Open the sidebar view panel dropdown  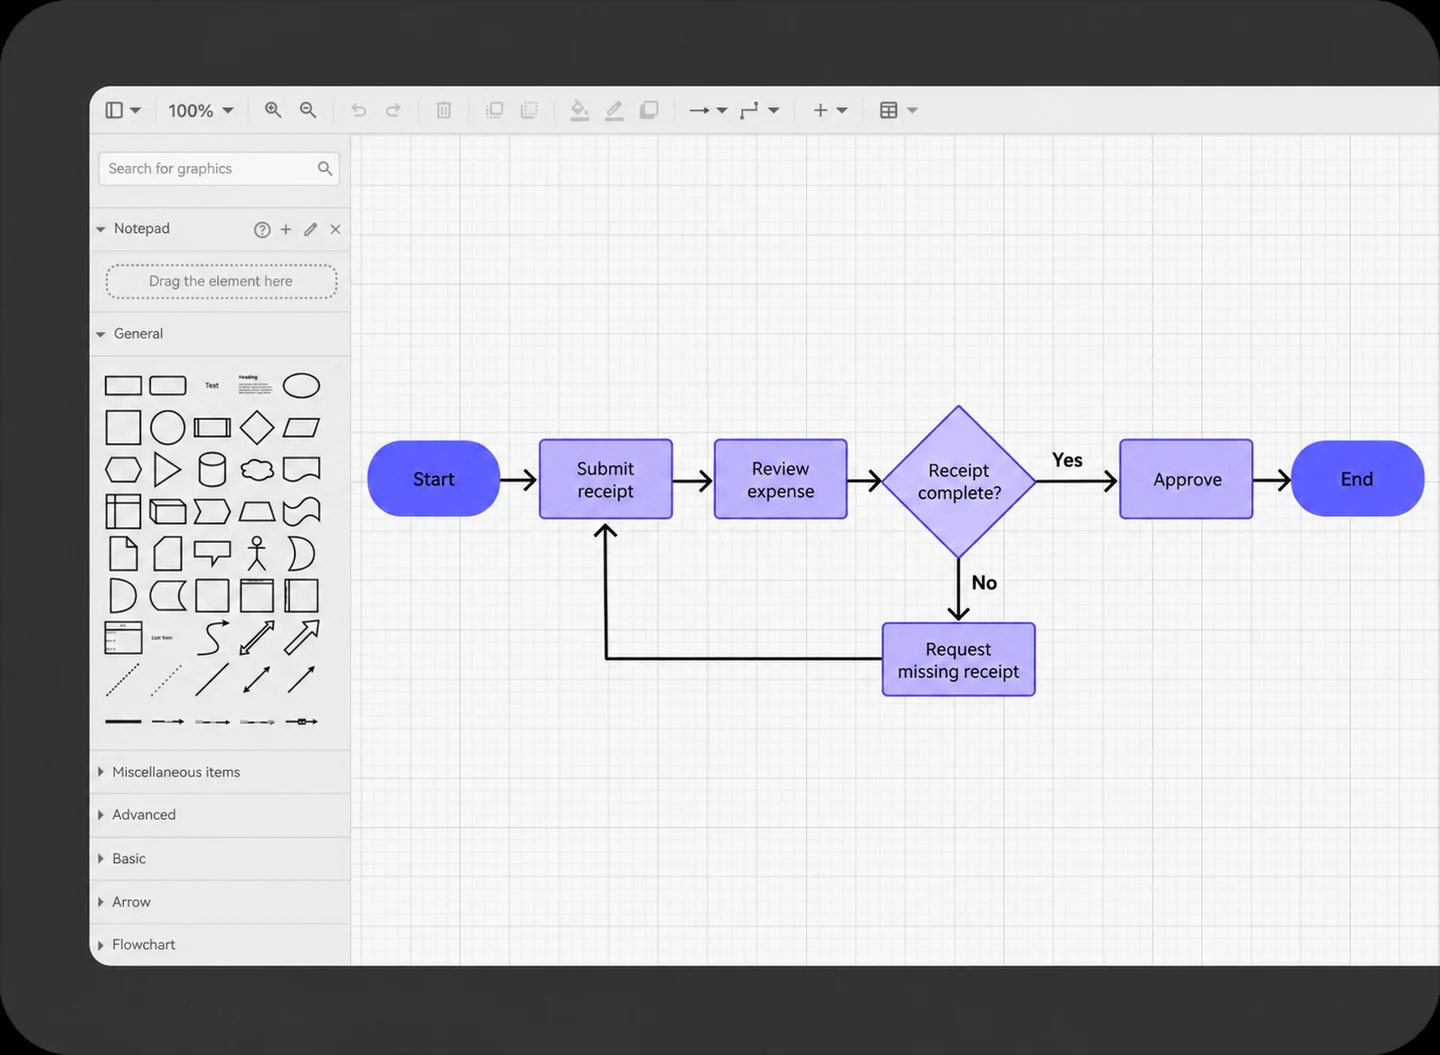[123, 110]
